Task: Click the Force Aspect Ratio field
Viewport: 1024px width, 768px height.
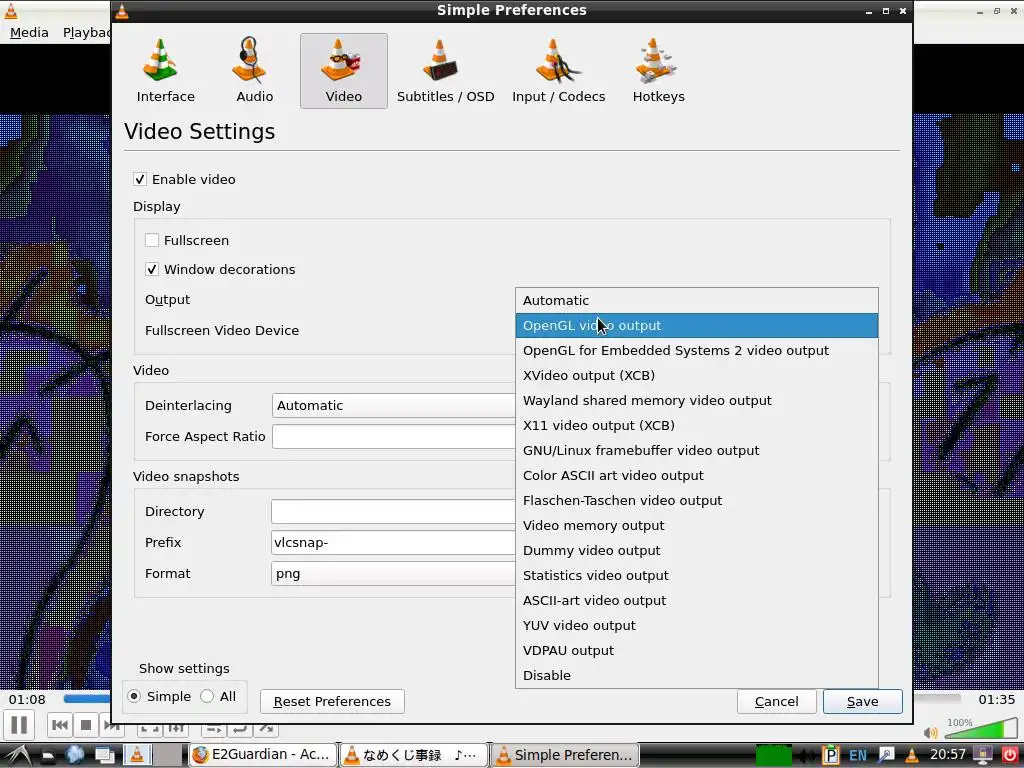Action: pyautogui.click(x=394, y=436)
